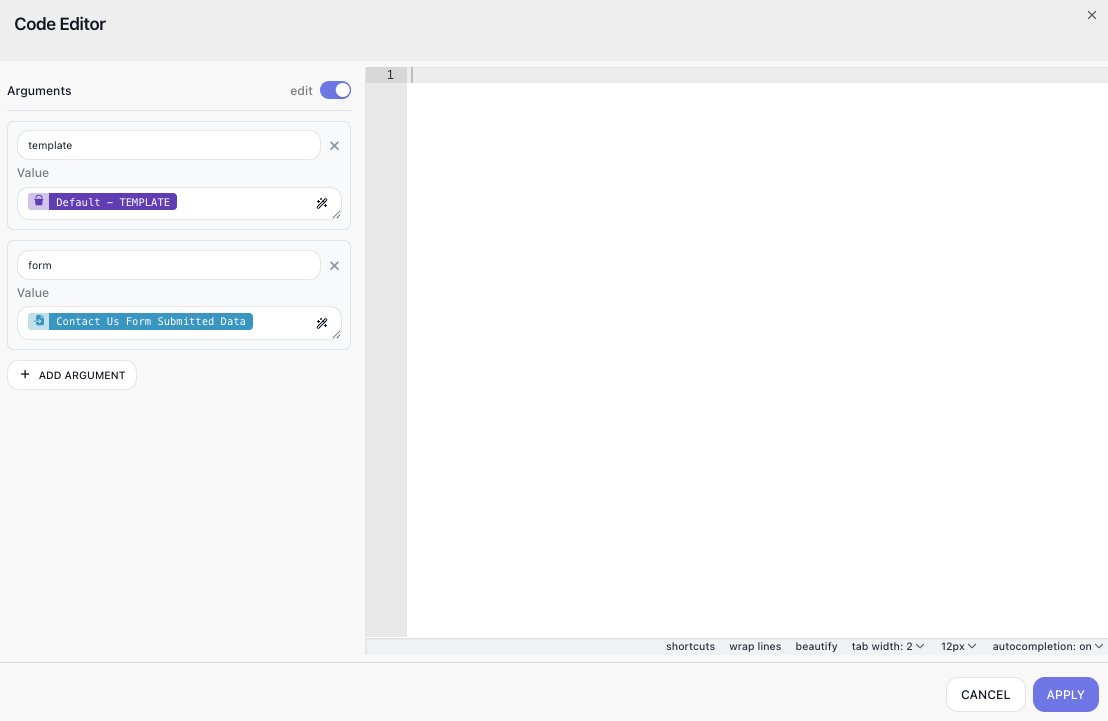Open the tab width dropdown
This screenshot has width=1108, height=721.
click(x=888, y=646)
